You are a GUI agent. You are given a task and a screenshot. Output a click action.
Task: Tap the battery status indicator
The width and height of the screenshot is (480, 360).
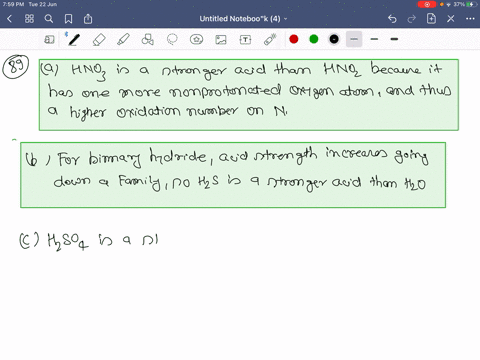(471, 4)
